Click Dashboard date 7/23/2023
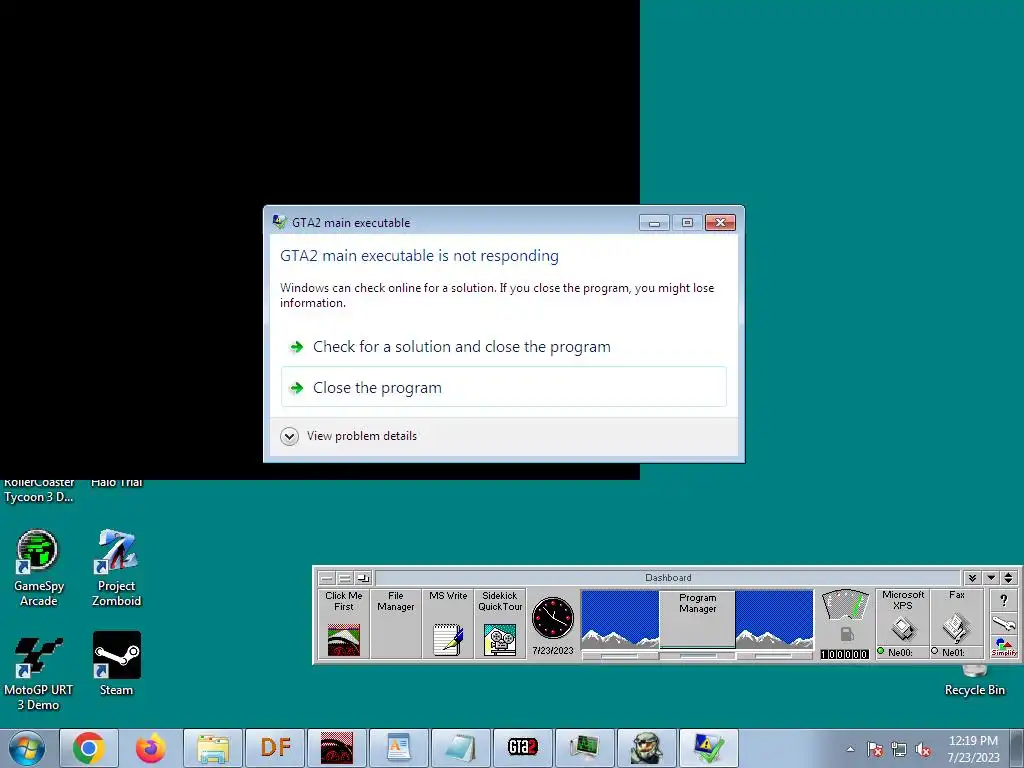Viewport: 1024px width, 768px height. point(552,650)
